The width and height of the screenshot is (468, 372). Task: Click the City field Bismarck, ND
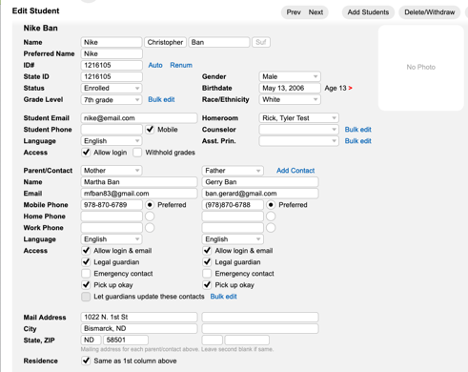[x=139, y=328]
